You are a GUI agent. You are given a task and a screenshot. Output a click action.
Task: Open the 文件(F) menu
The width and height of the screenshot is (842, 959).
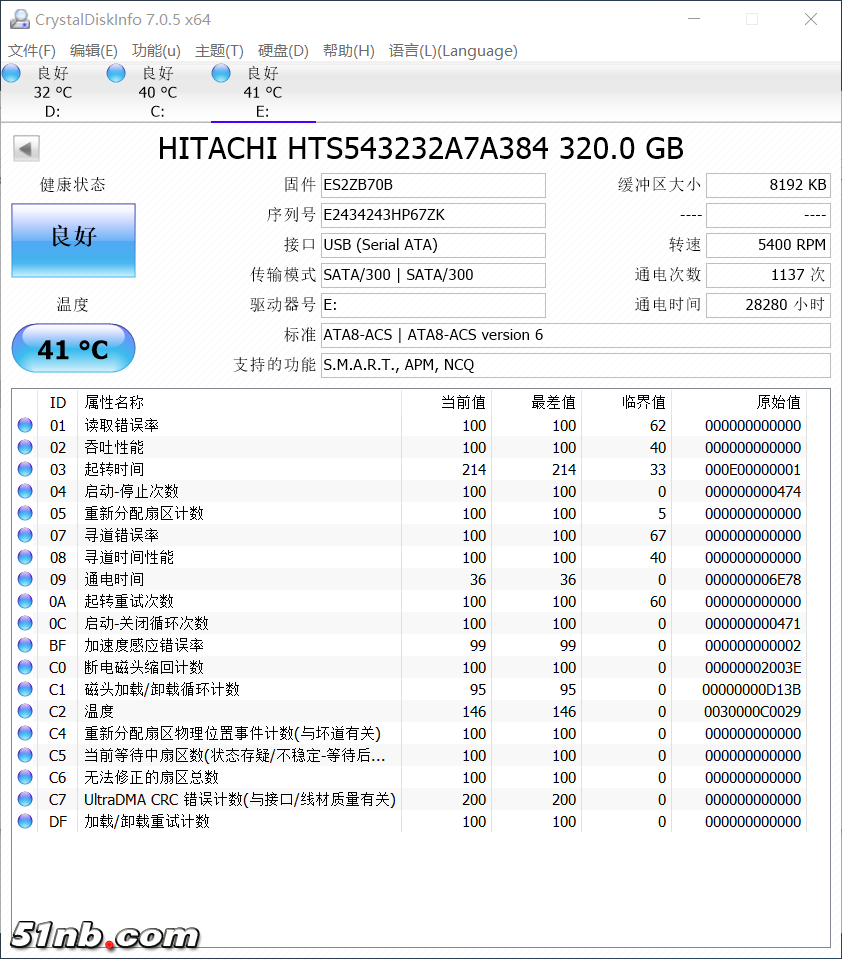[x=32, y=51]
